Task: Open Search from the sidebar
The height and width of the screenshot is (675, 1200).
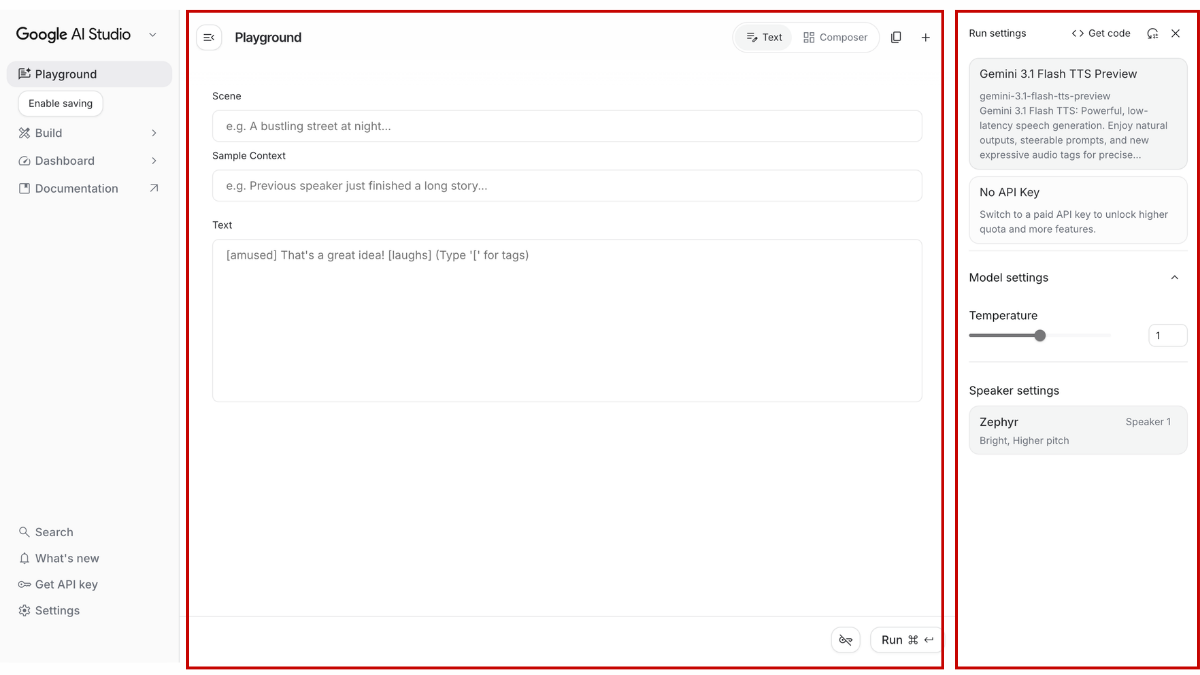Action: point(54,532)
